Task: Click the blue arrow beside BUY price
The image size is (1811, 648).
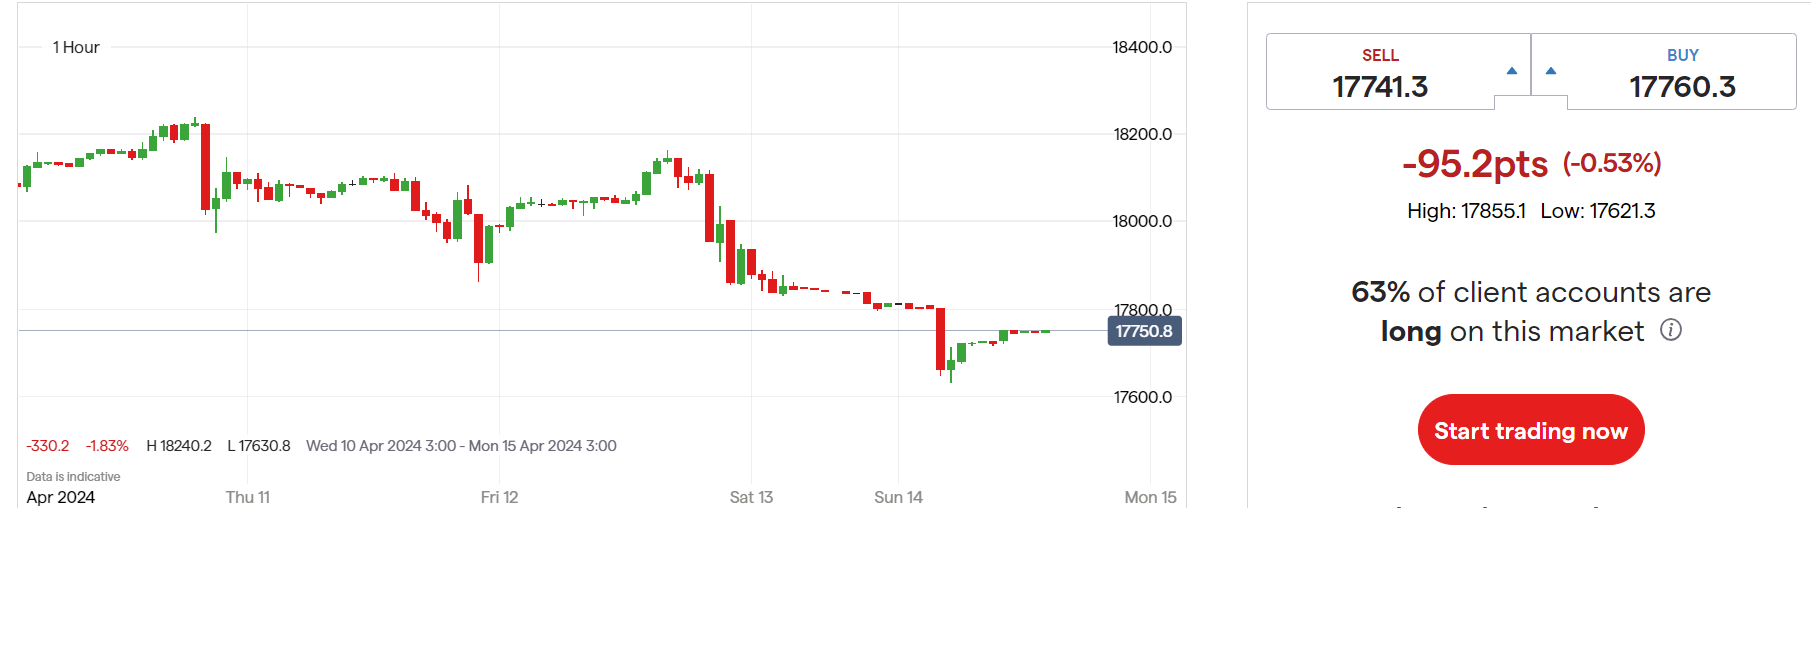Action: coord(1551,71)
